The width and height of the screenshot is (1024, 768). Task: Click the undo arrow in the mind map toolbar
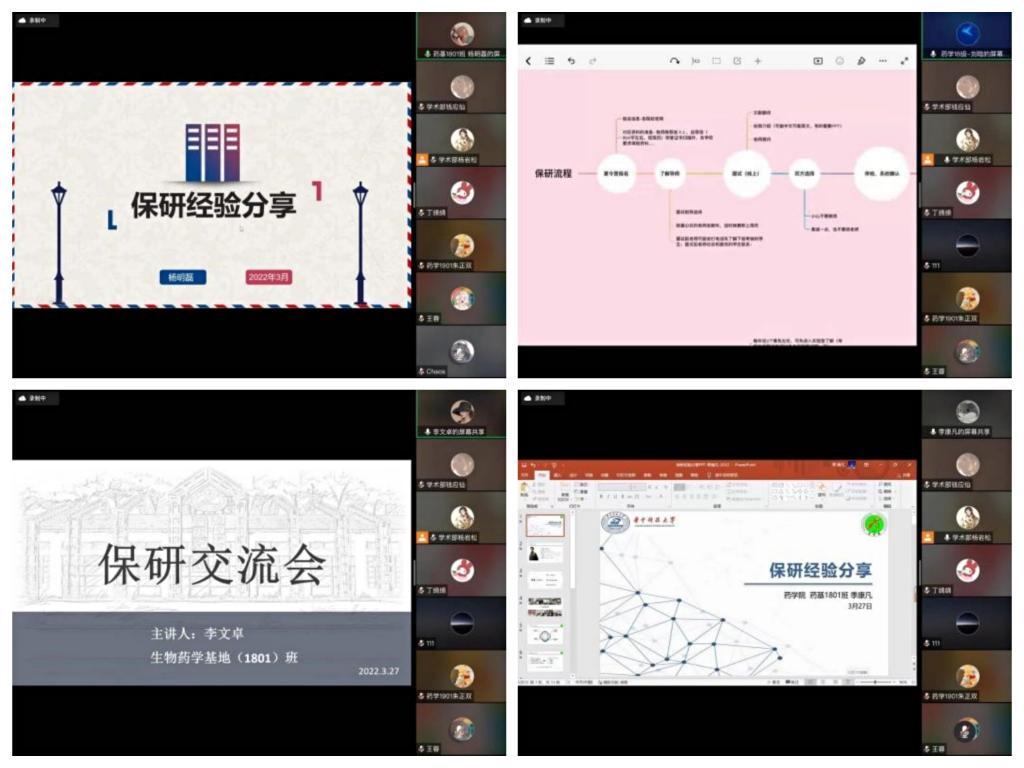click(571, 61)
